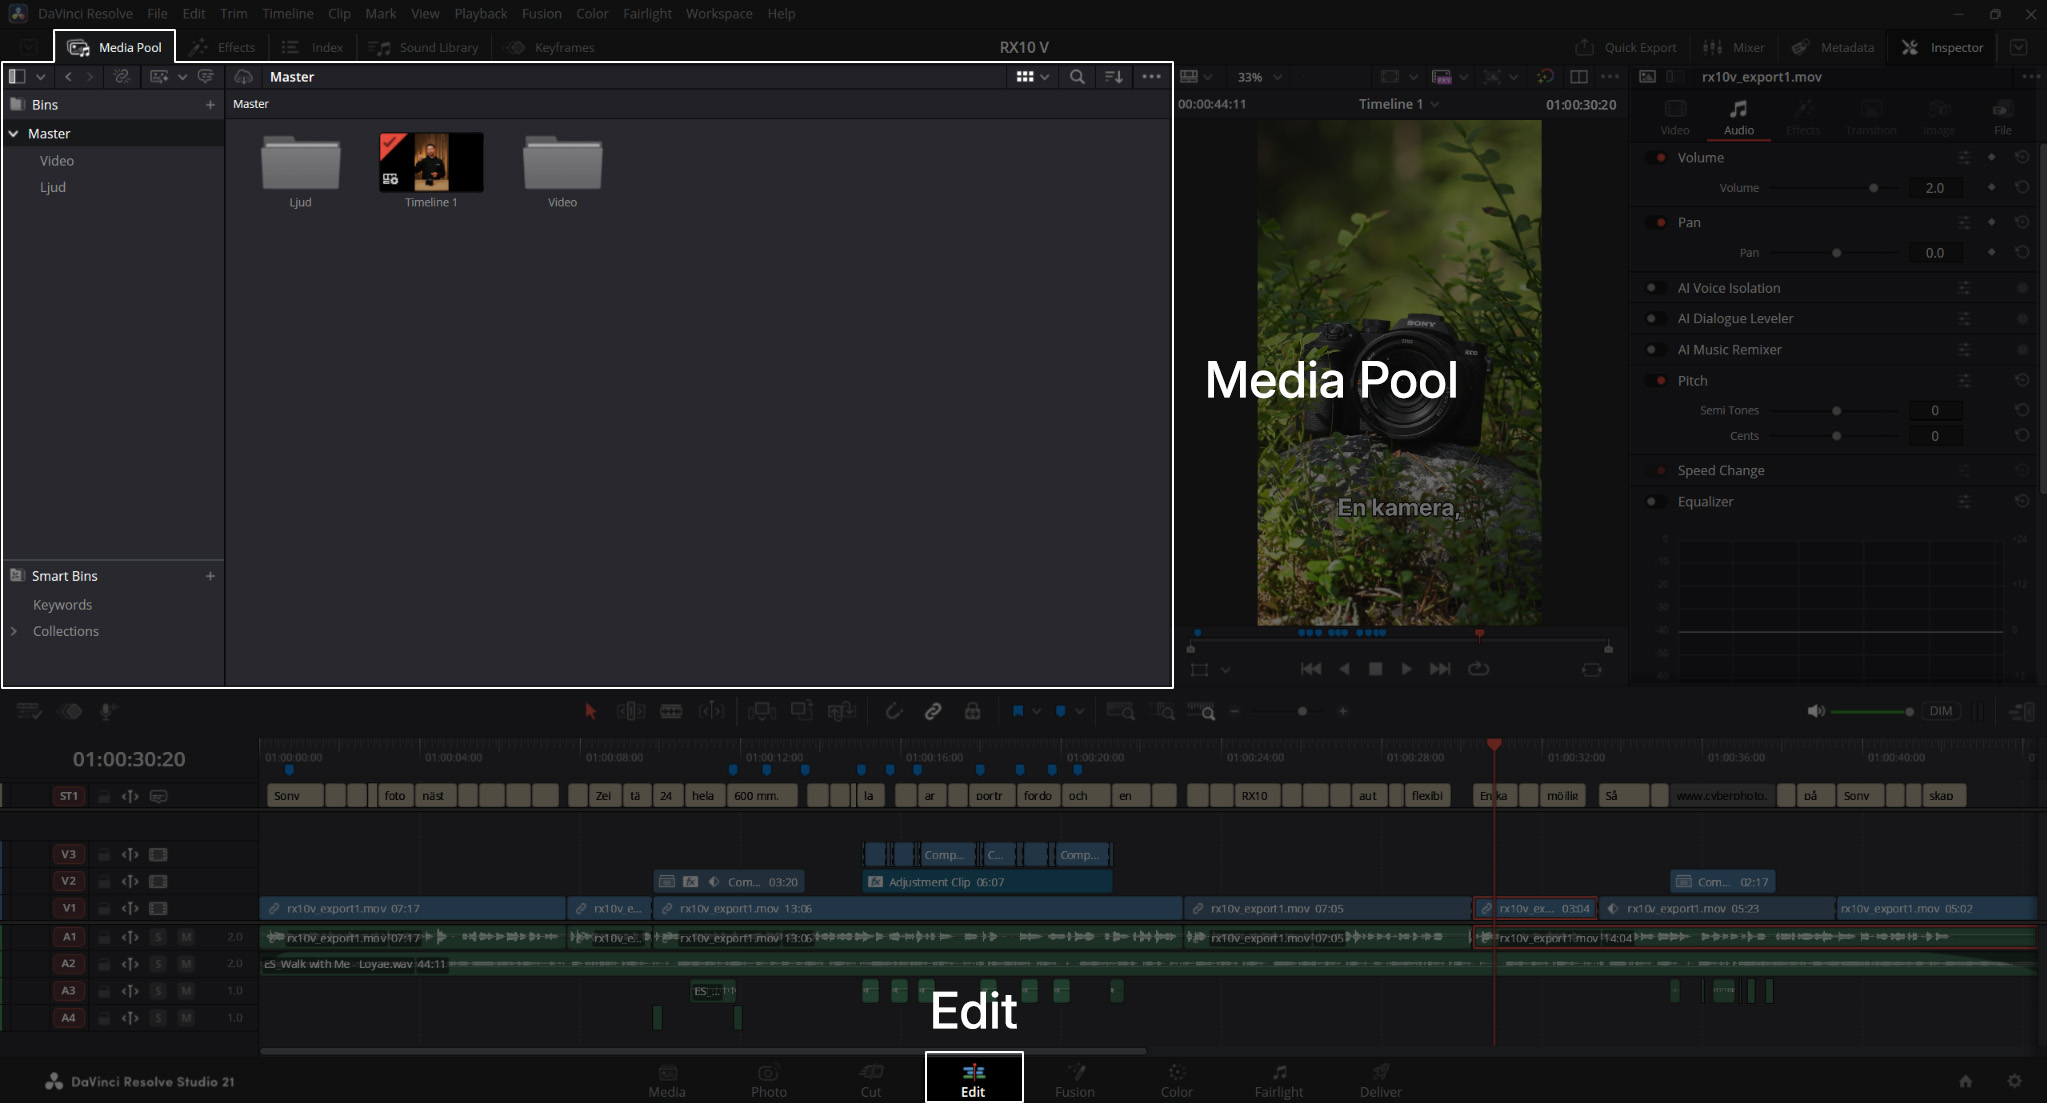Switch to the Video inspector tab
Screen dimensions: 2047x1103
pyautogui.click(x=1675, y=117)
